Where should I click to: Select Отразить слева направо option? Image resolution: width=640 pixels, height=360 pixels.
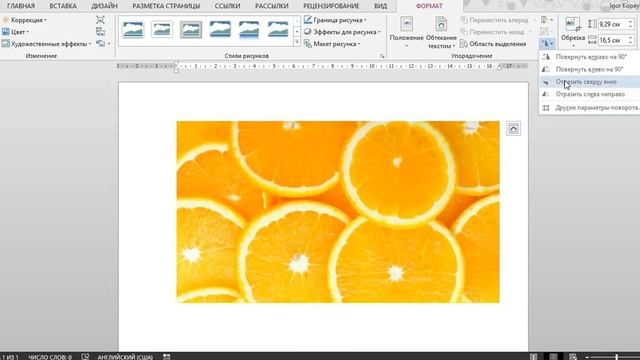coord(590,94)
